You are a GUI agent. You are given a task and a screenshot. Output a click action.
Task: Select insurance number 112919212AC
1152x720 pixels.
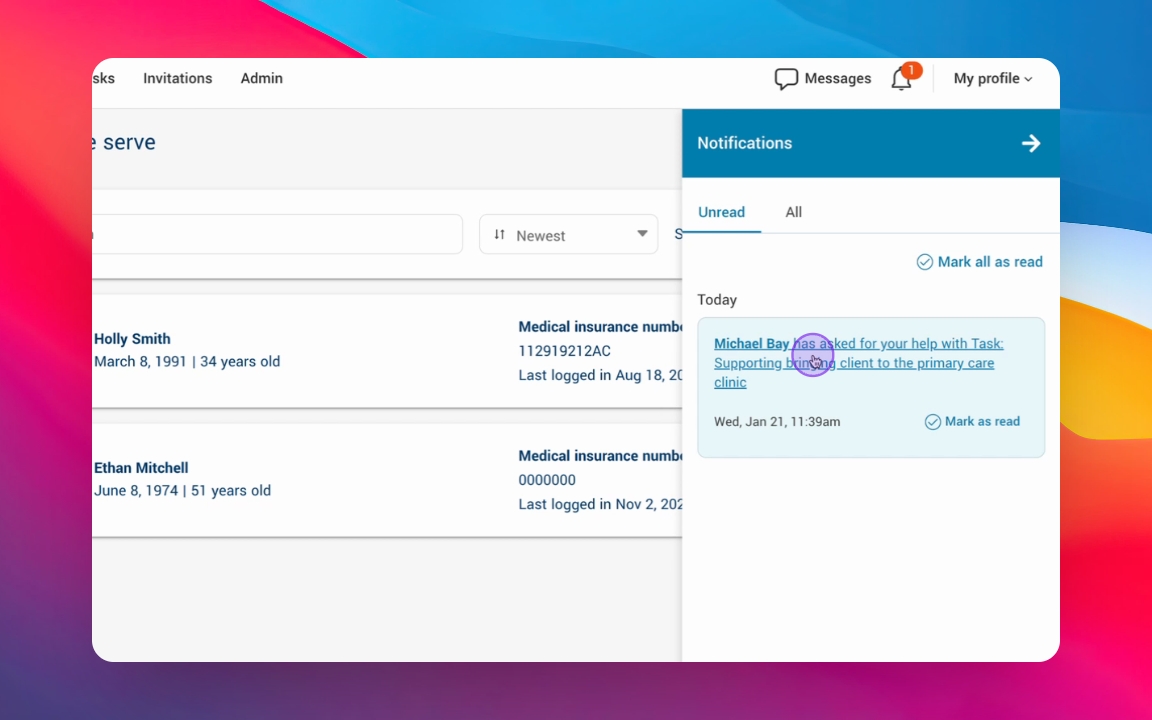click(x=564, y=351)
